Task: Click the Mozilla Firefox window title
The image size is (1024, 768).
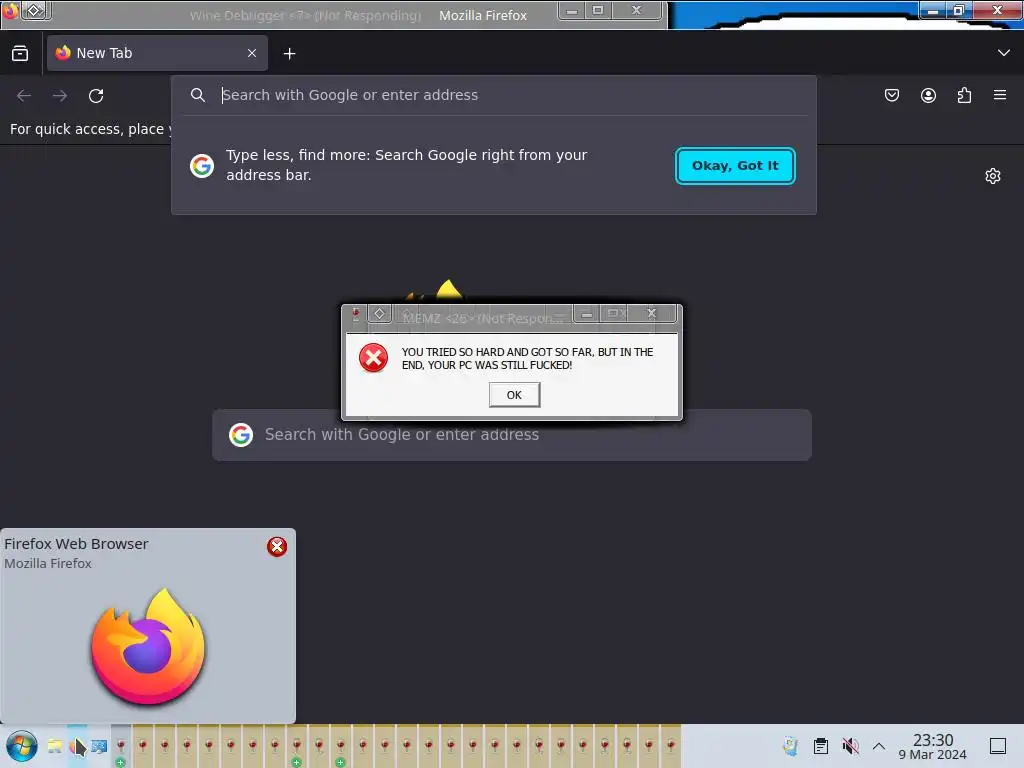Action: 483,15
